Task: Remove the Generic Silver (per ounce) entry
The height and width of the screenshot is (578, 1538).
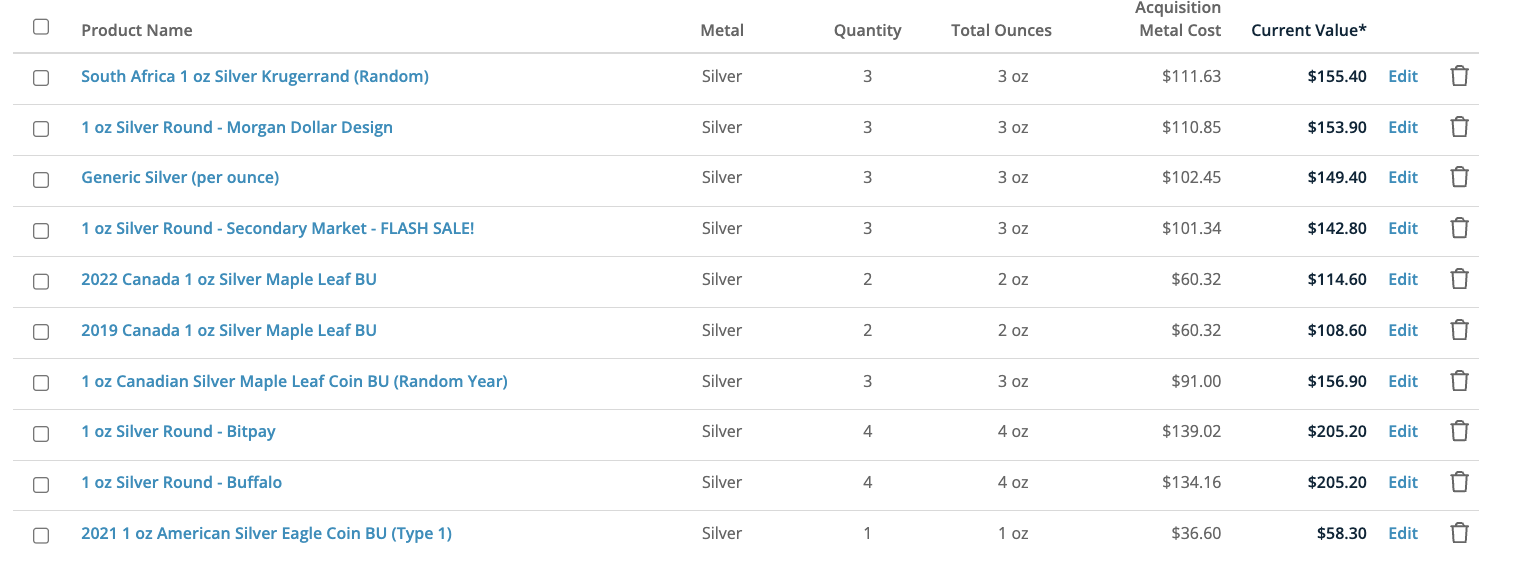Action: (x=1459, y=177)
